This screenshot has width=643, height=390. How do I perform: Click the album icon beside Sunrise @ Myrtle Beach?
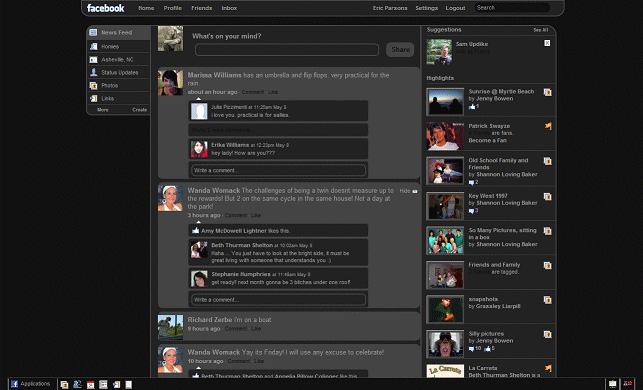click(547, 92)
